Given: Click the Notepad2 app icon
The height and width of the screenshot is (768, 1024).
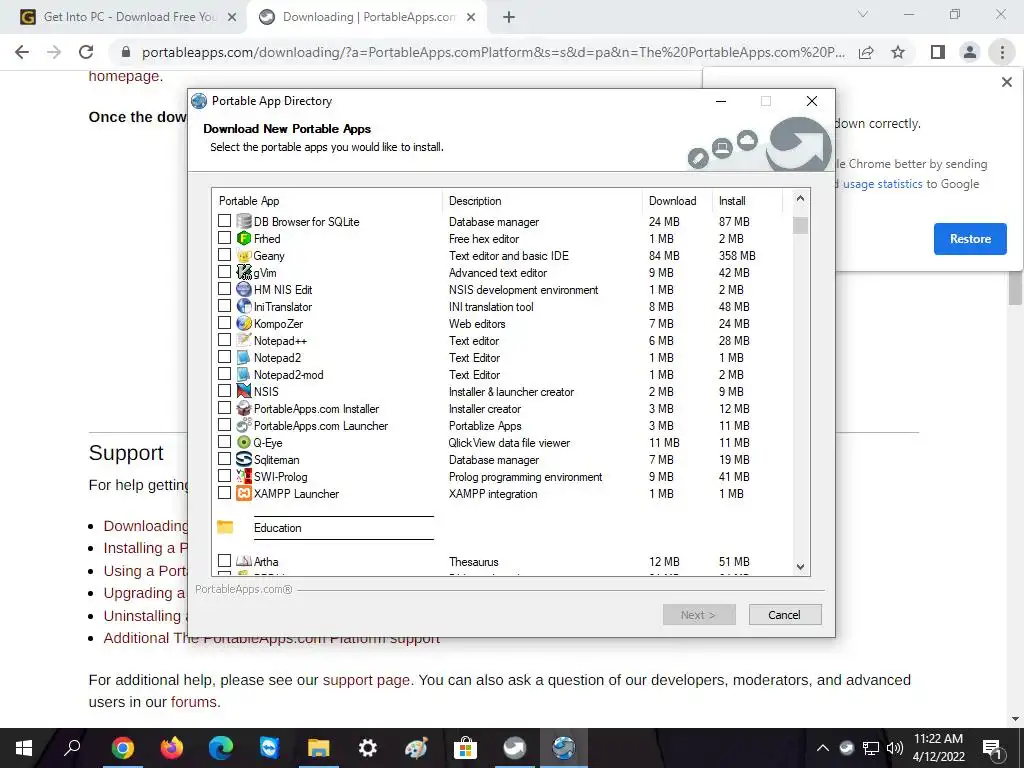Looking at the screenshot, I should pyautogui.click(x=244, y=357).
